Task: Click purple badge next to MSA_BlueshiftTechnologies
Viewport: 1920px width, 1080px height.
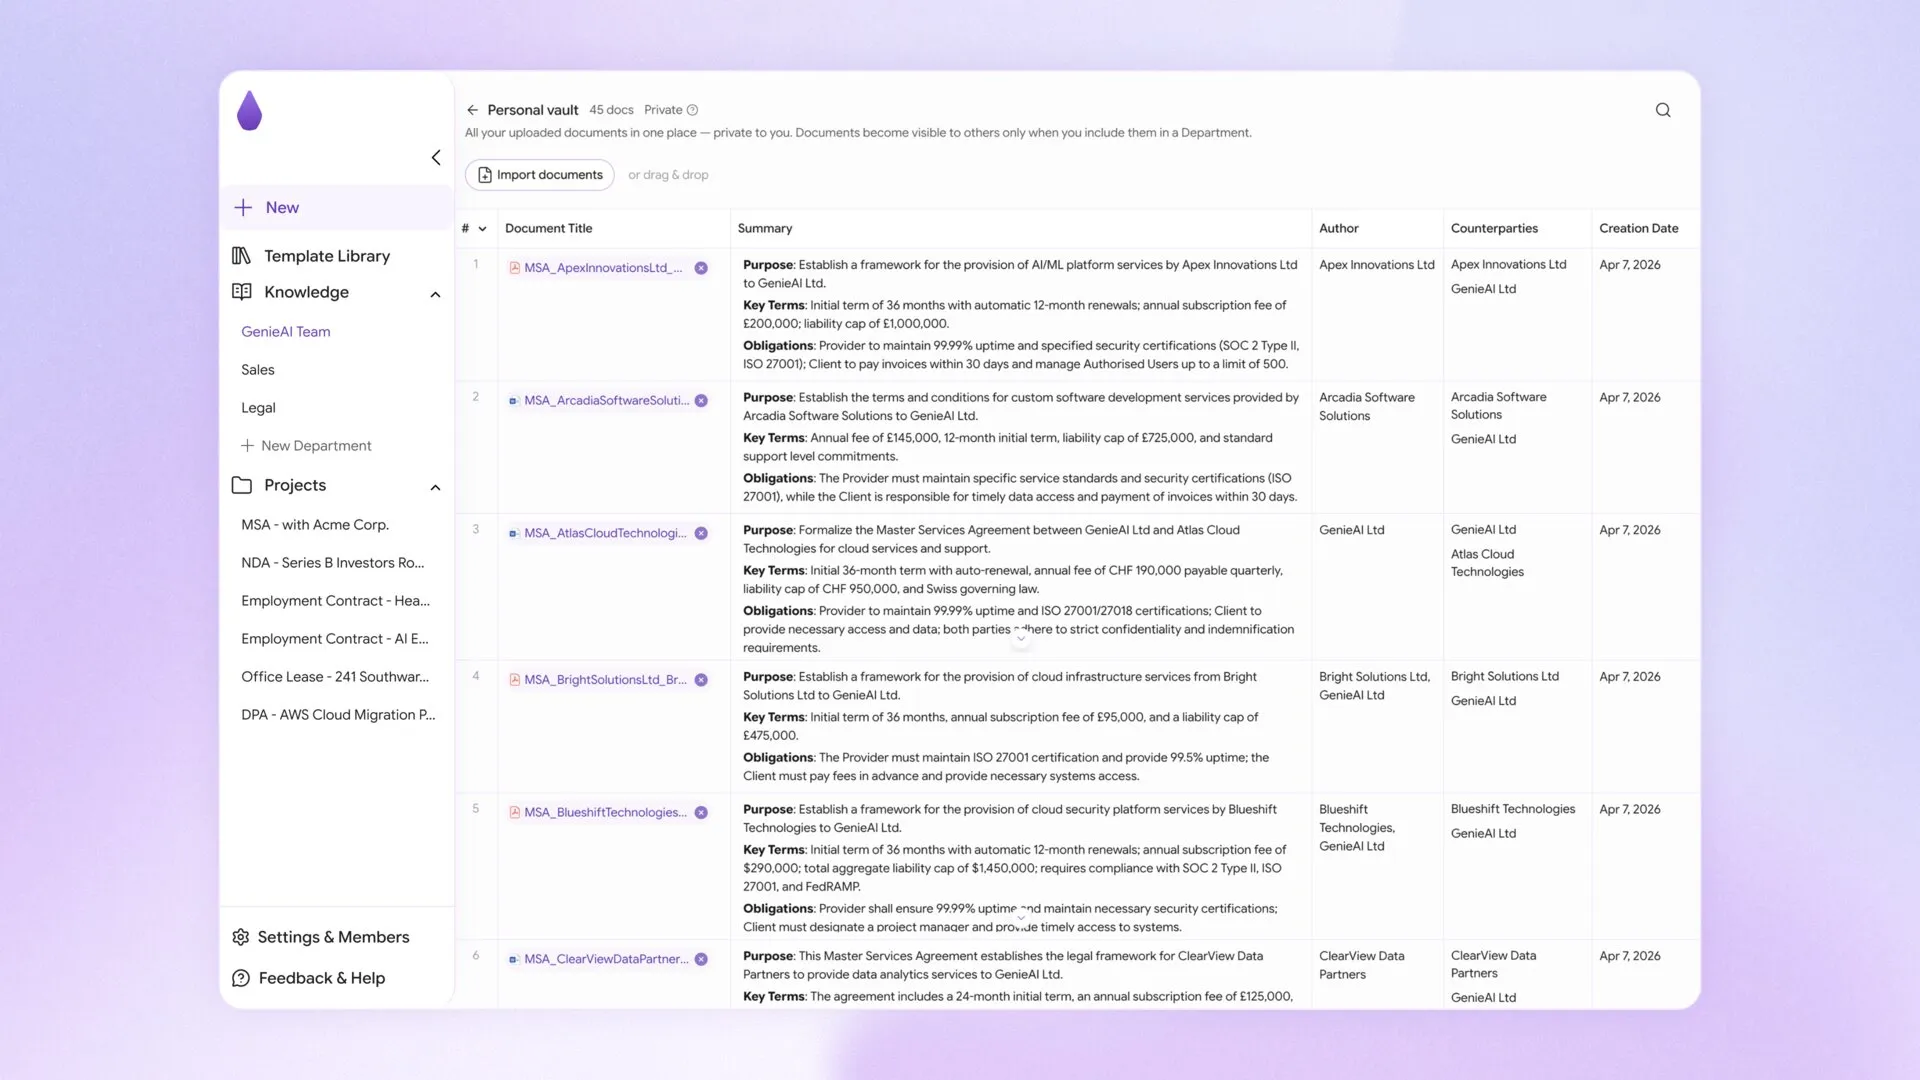Action: pyautogui.click(x=701, y=813)
